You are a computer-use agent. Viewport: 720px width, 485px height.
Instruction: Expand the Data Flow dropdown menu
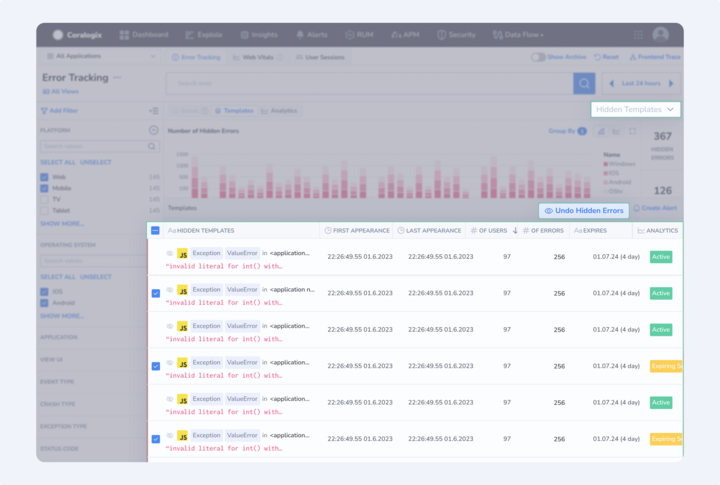click(x=518, y=35)
